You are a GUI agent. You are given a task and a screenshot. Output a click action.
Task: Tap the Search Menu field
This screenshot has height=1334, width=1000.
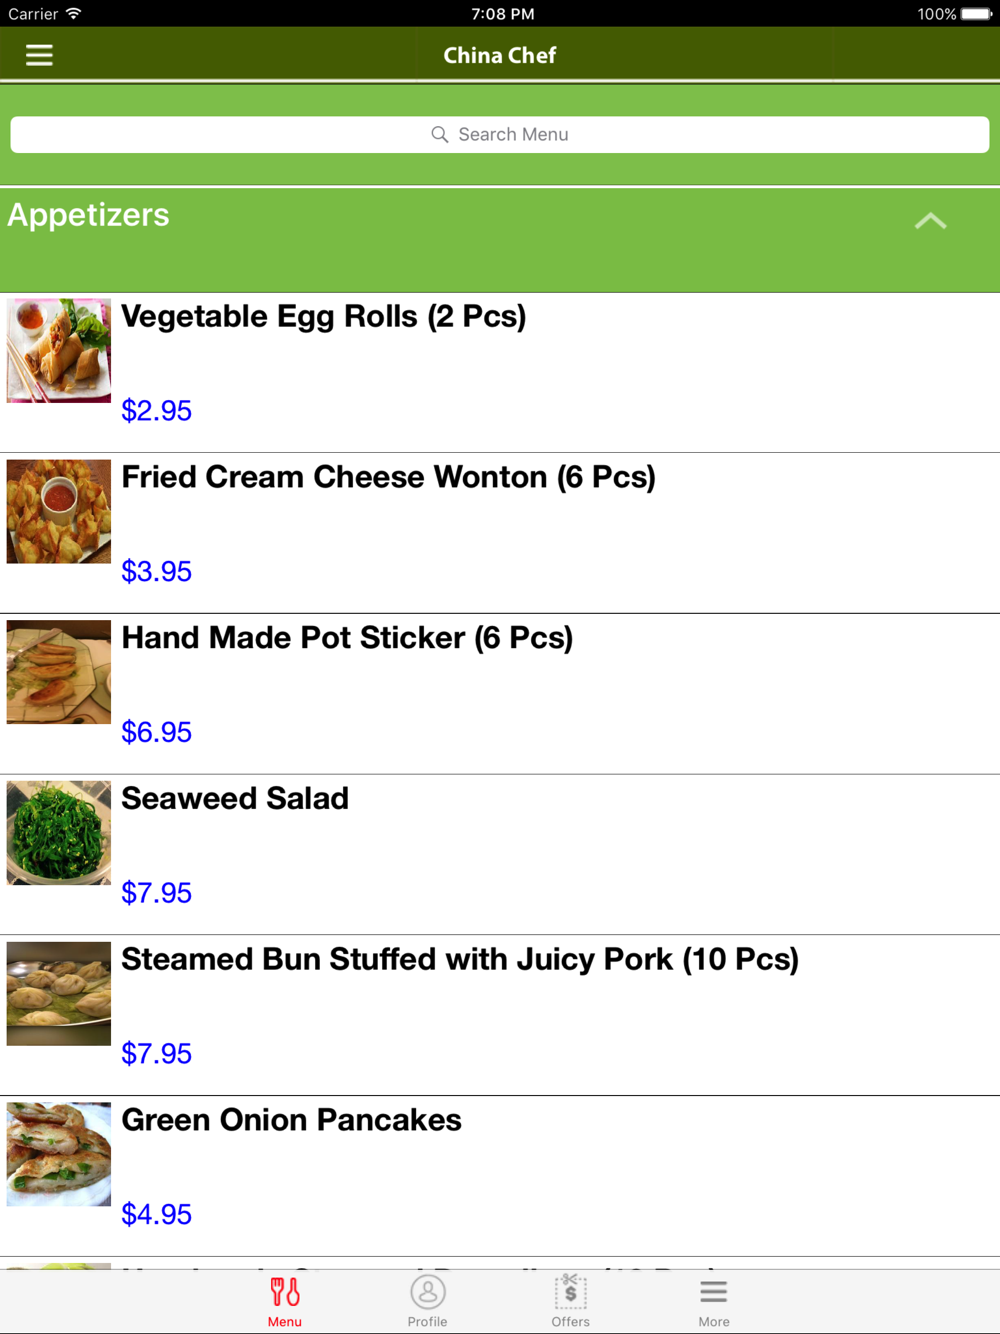[x=500, y=135]
